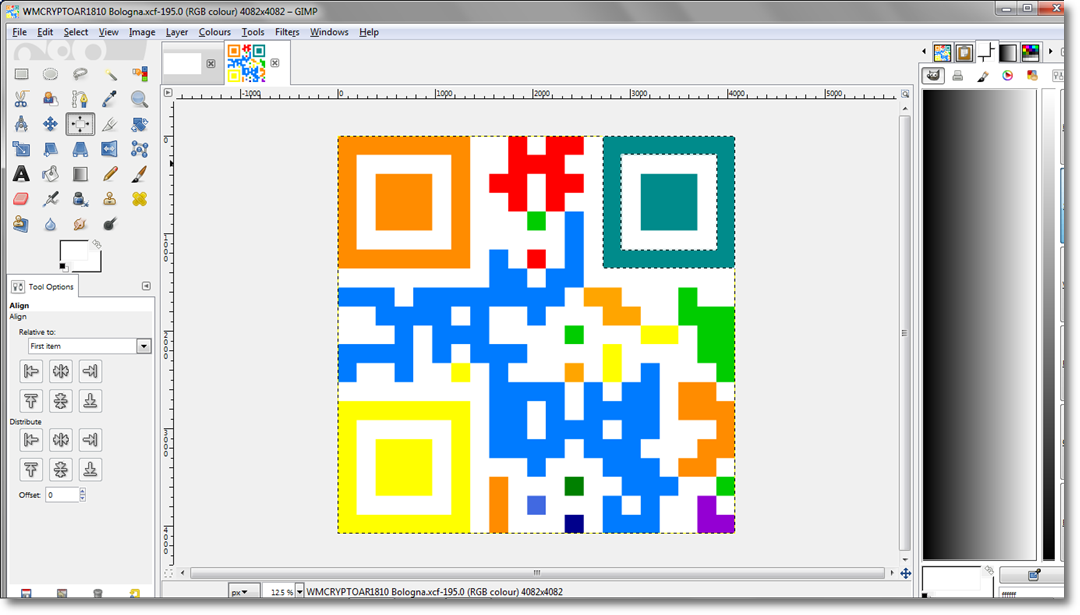Align right edge of target
The image size is (1080, 615).
(90, 371)
